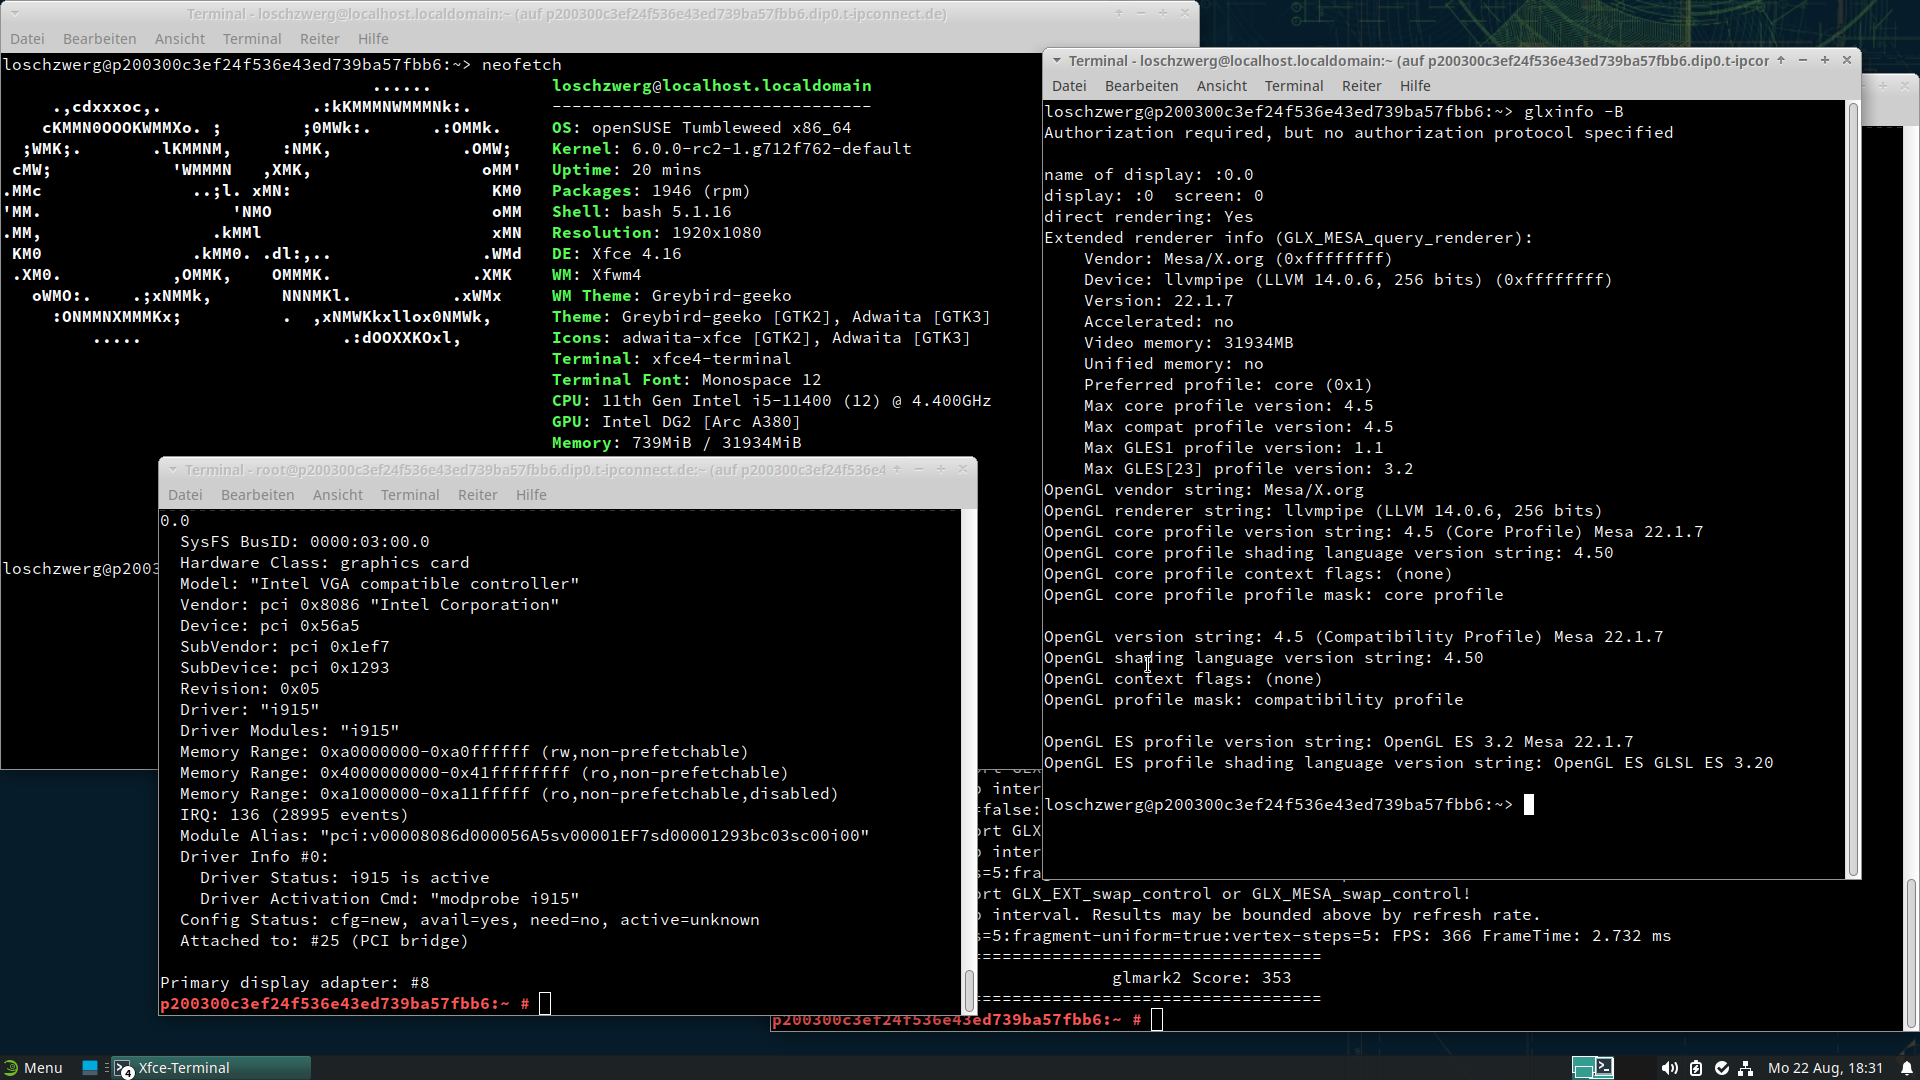1920x1080 pixels.
Task: Open Hilfe menu in glxinfo terminal
Action: (x=1415, y=86)
